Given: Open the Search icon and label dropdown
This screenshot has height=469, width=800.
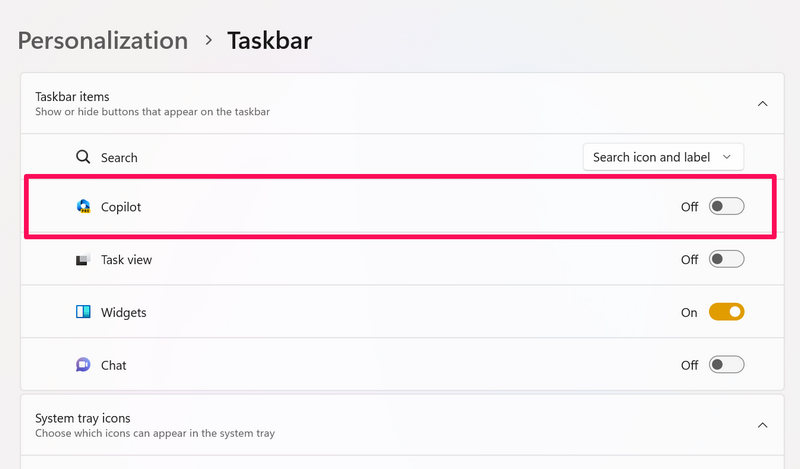Looking at the screenshot, I should pos(663,157).
